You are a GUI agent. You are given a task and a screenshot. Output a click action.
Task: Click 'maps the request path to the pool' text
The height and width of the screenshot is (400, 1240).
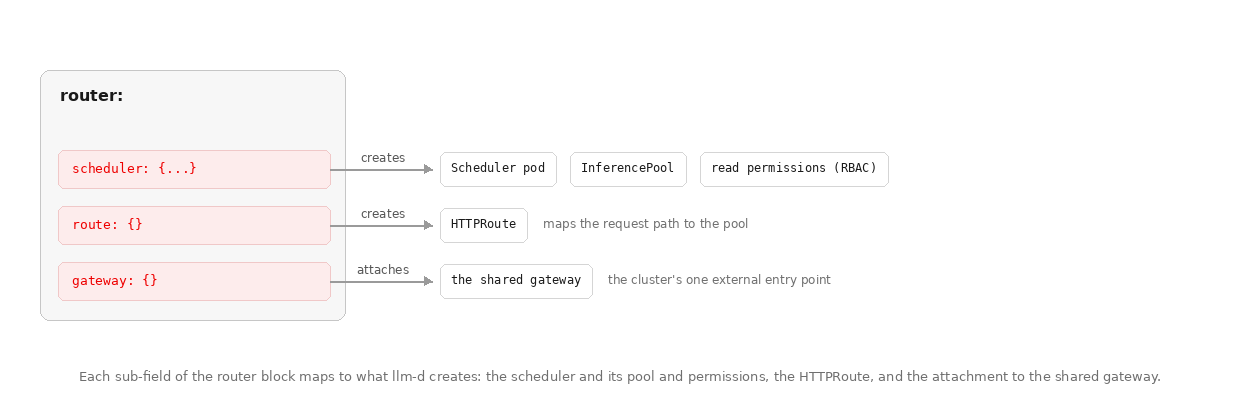(645, 224)
